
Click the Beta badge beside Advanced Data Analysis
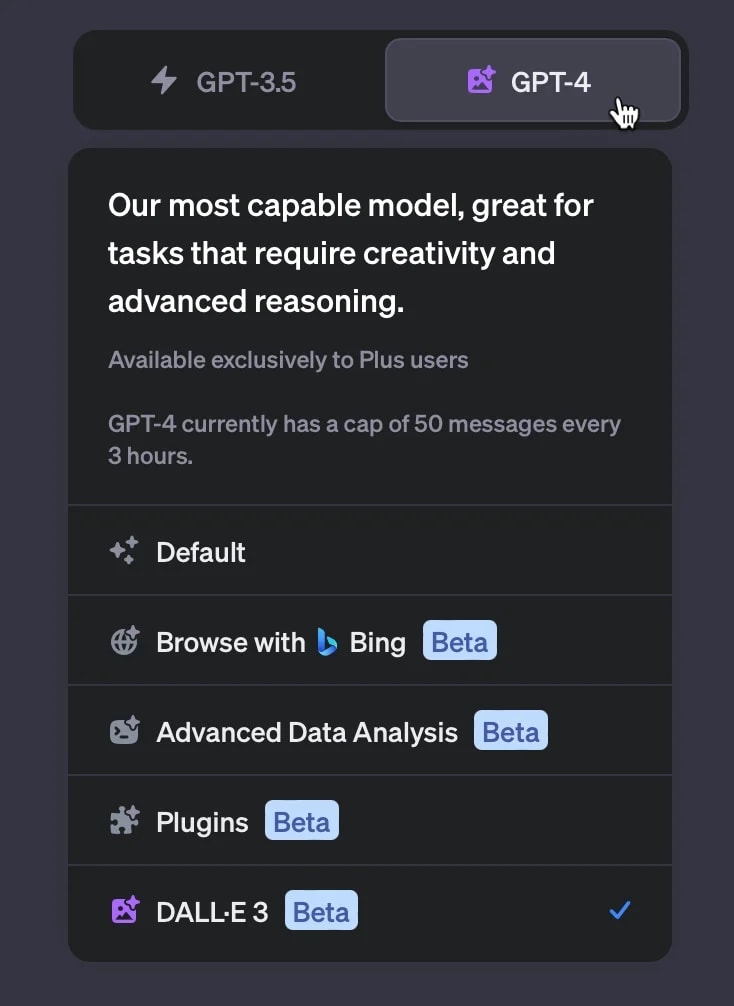coord(510,732)
